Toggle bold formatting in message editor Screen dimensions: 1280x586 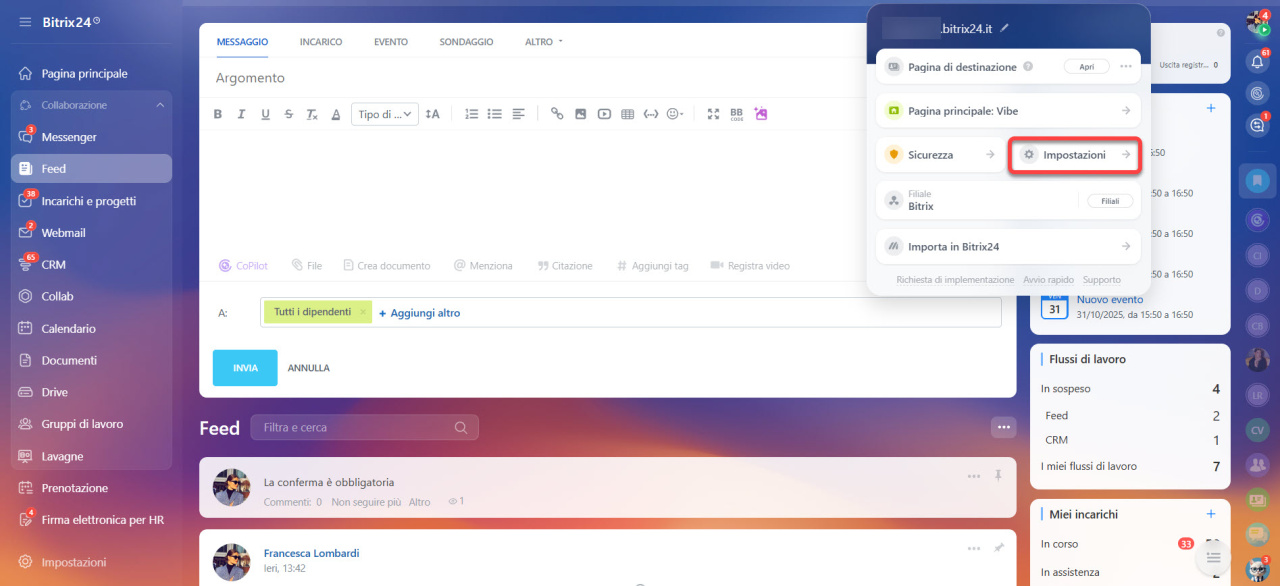click(x=218, y=114)
